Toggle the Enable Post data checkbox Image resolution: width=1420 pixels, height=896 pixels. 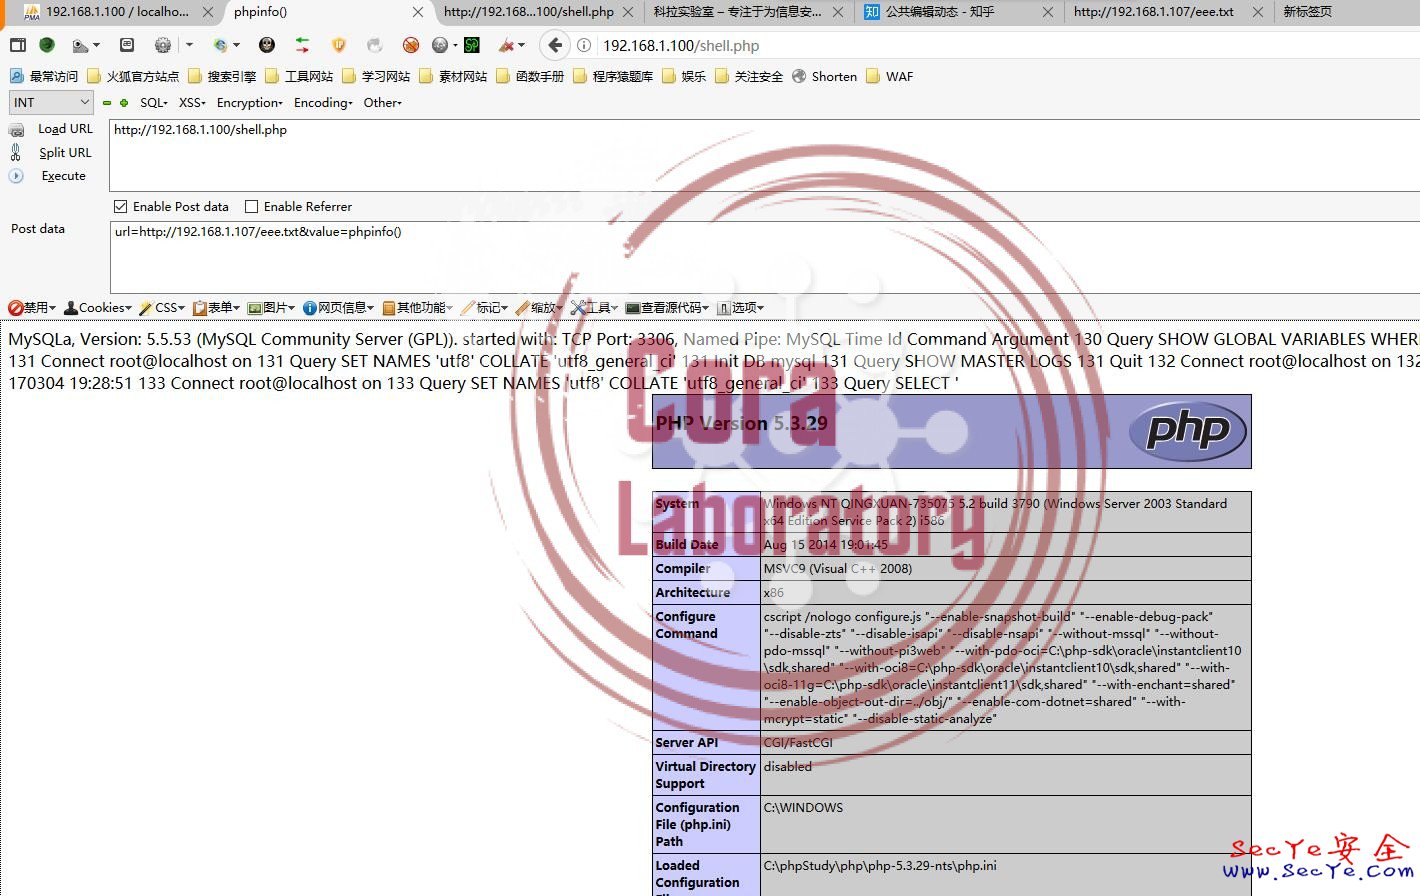click(x=121, y=207)
